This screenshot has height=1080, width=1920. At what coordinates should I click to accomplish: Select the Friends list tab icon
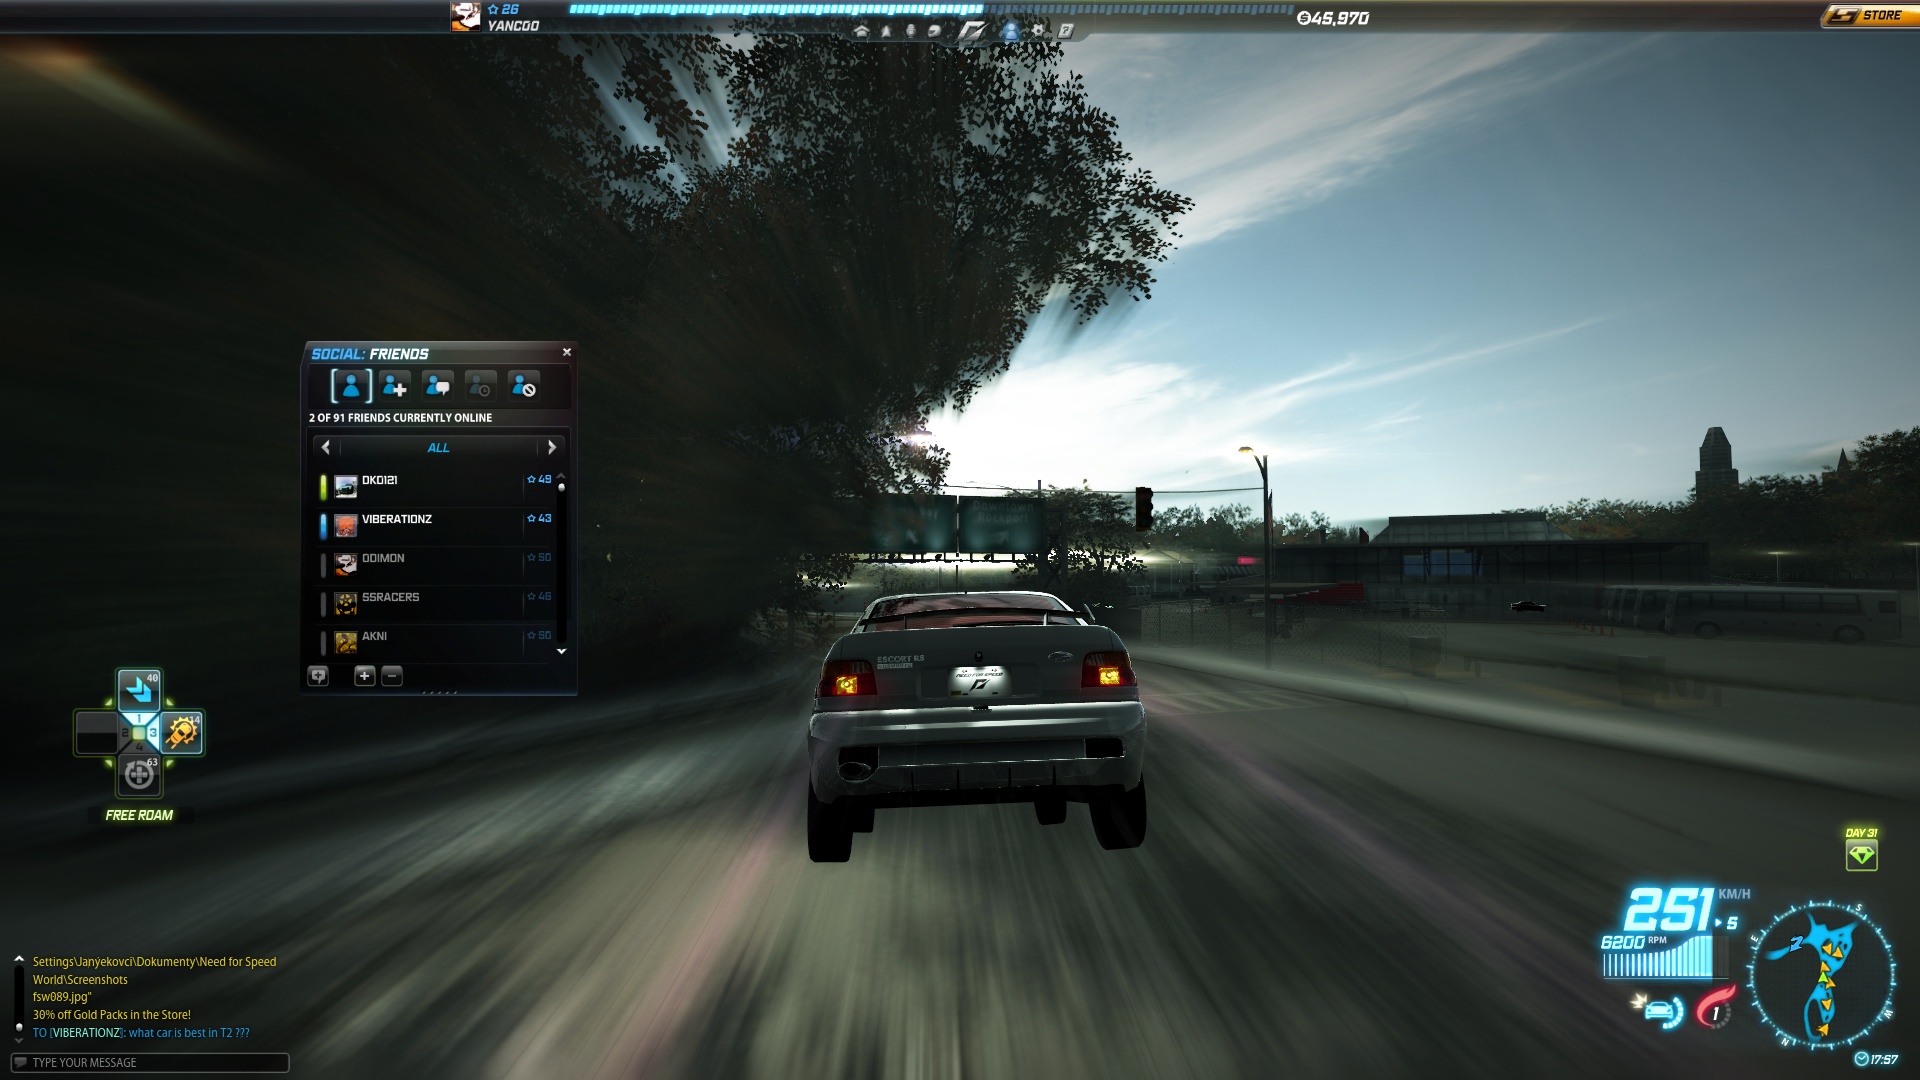pyautogui.click(x=351, y=386)
